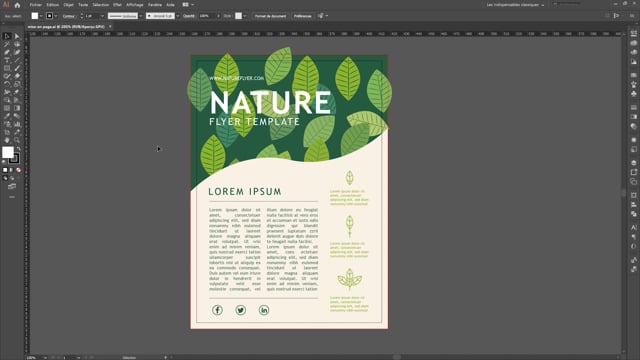Select the Zoom tool
Image resolution: width=640 pixels, height=360 pixels.
tap(17, 140)
